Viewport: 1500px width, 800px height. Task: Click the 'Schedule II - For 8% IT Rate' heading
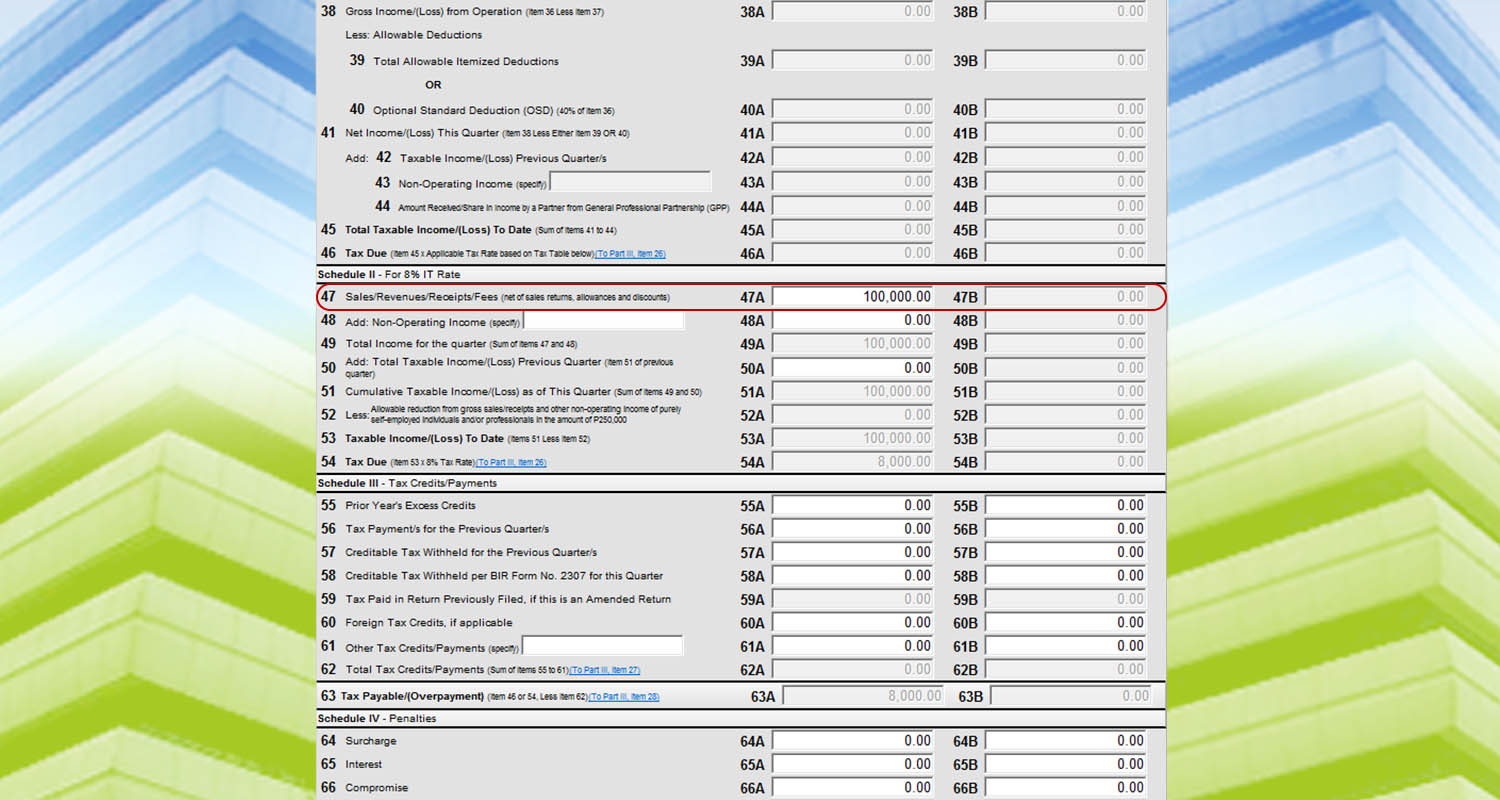coord(389,274)
